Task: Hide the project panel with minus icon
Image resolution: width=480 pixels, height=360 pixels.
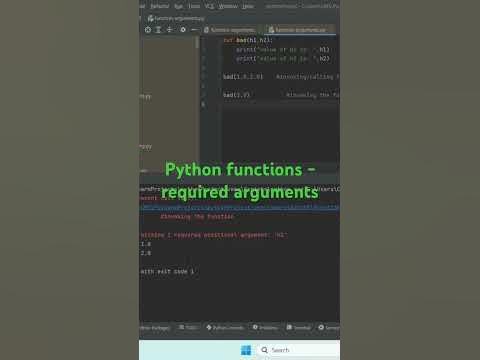Action: click(194, 30)
